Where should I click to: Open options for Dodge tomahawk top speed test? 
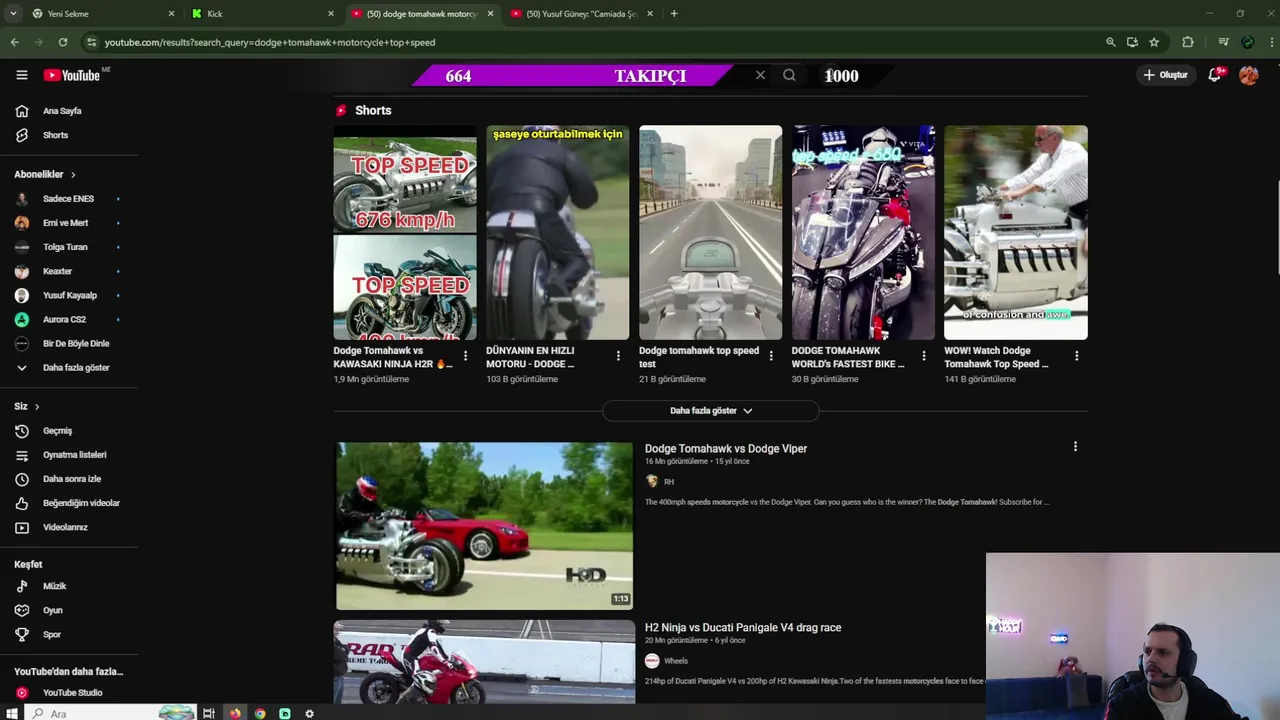(x=770, y=356)
